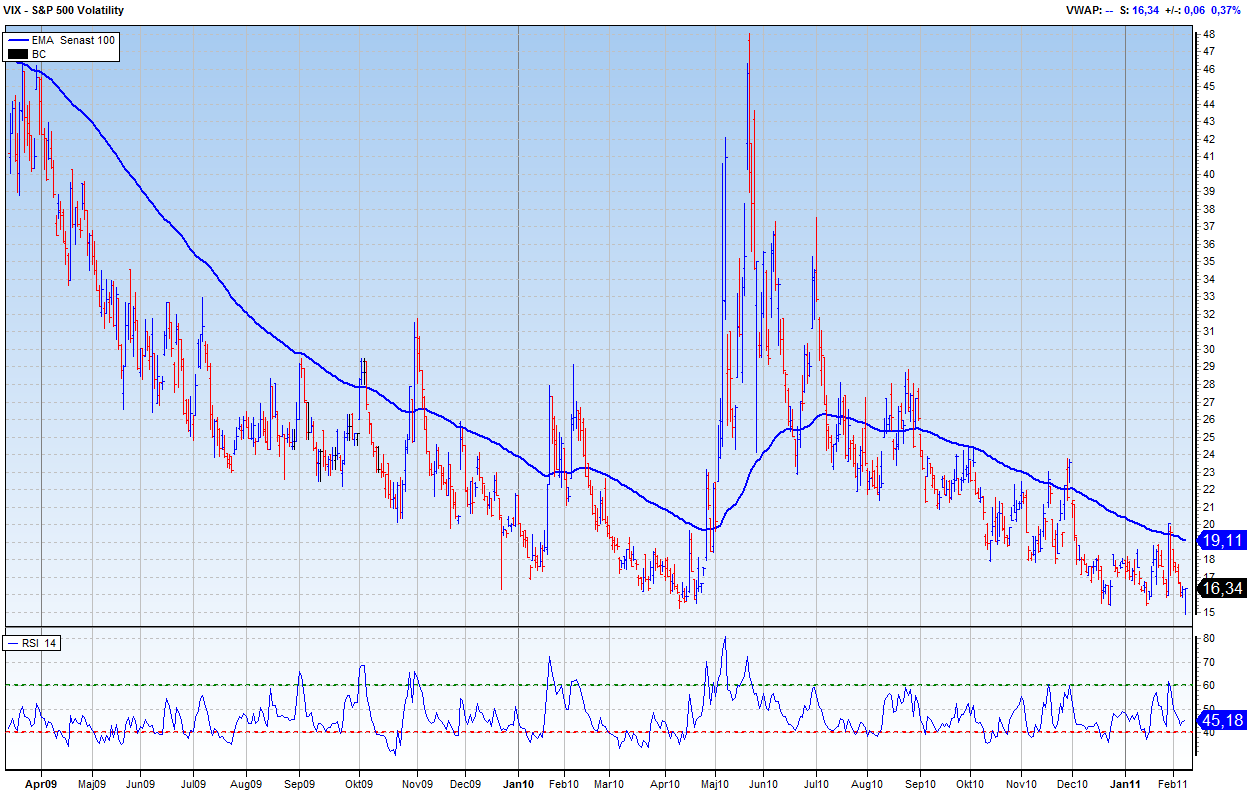Click the 30 label on price axis
Viewport: 1247px width, 791px height.
[x=1209, y=349]
